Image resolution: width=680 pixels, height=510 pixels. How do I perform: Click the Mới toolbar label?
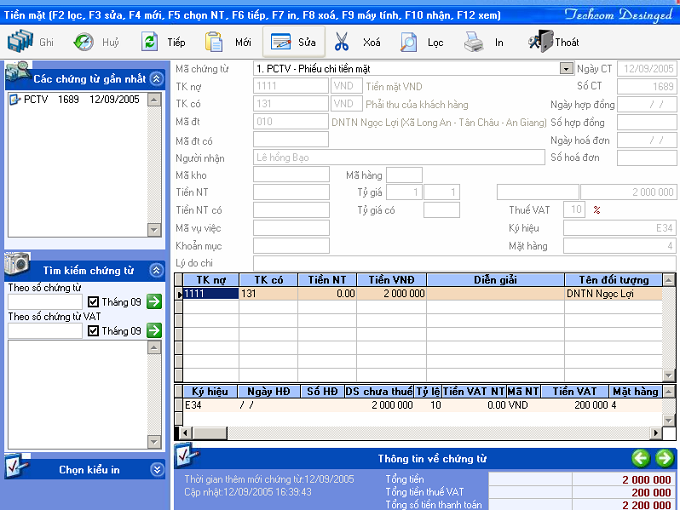point(243,42)
